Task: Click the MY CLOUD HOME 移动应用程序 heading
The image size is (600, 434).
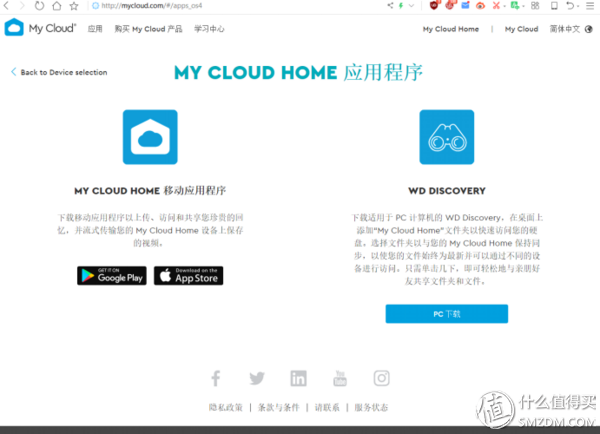Action: click(x=150, y=191)
